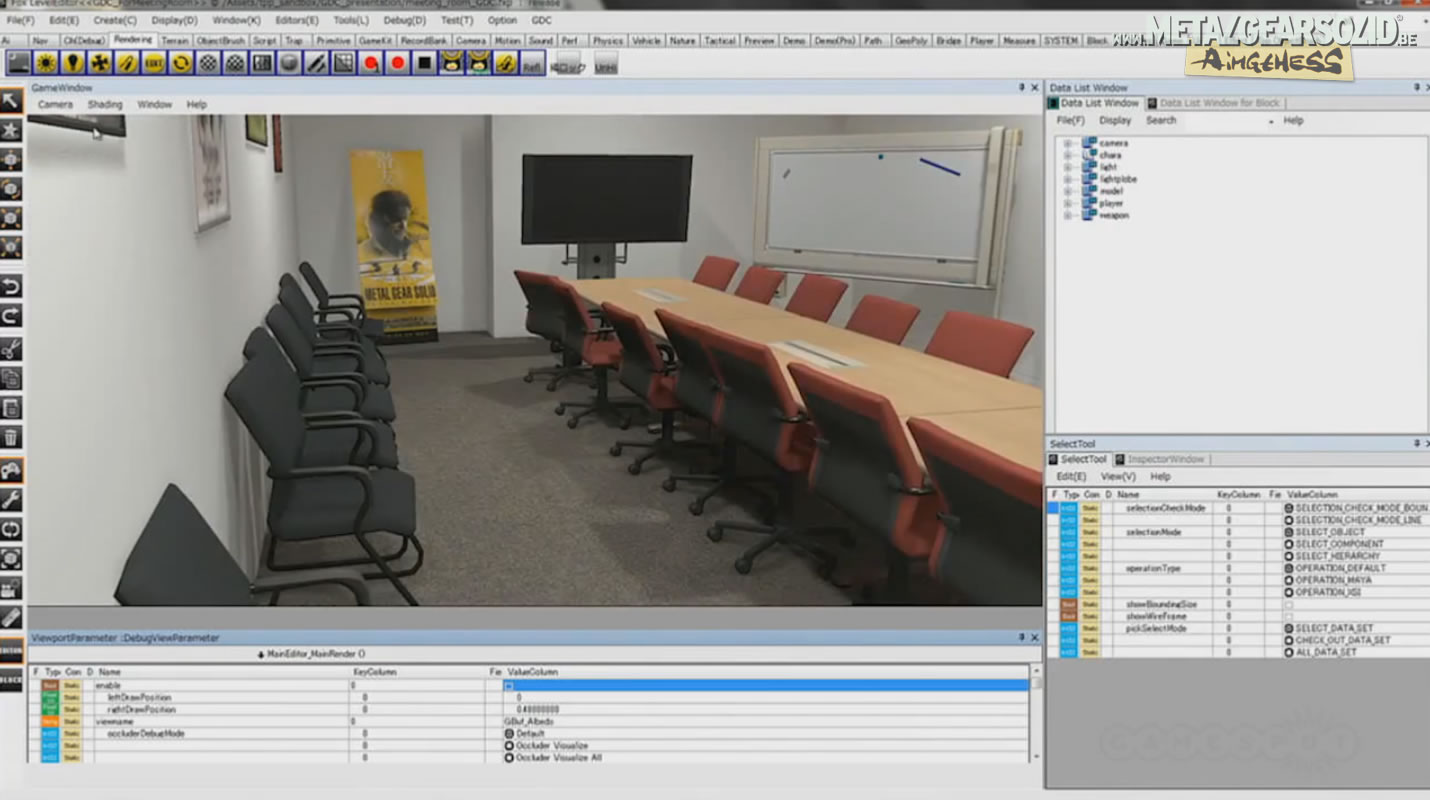The image size is (1430, 800).
Task: Expand the player node in Data List
Action: coord(1067,203)
